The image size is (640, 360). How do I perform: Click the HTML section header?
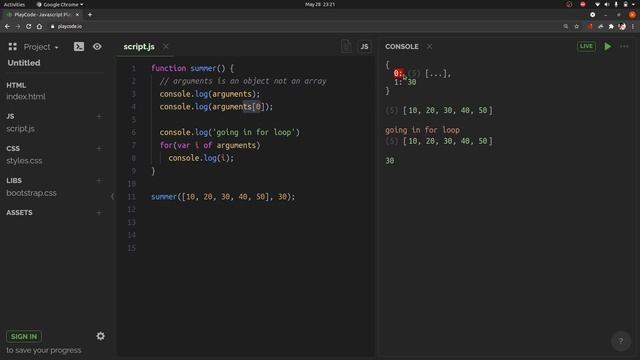point(16,85)
